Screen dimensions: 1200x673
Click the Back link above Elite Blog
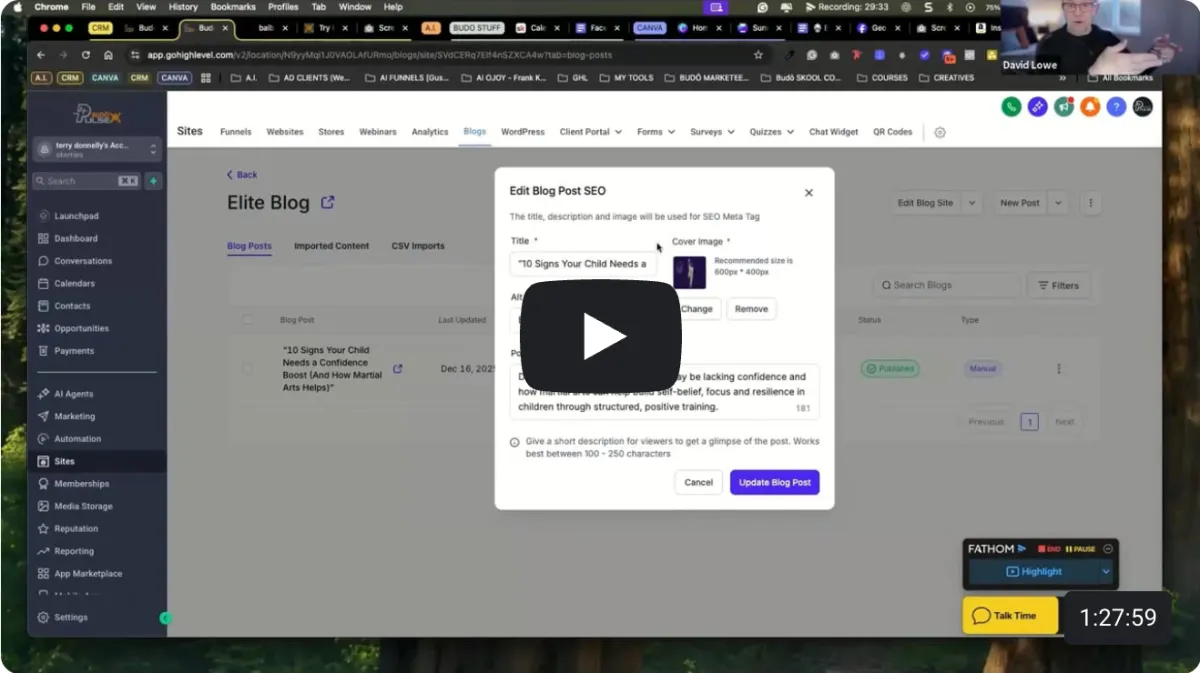click(242, 175)
